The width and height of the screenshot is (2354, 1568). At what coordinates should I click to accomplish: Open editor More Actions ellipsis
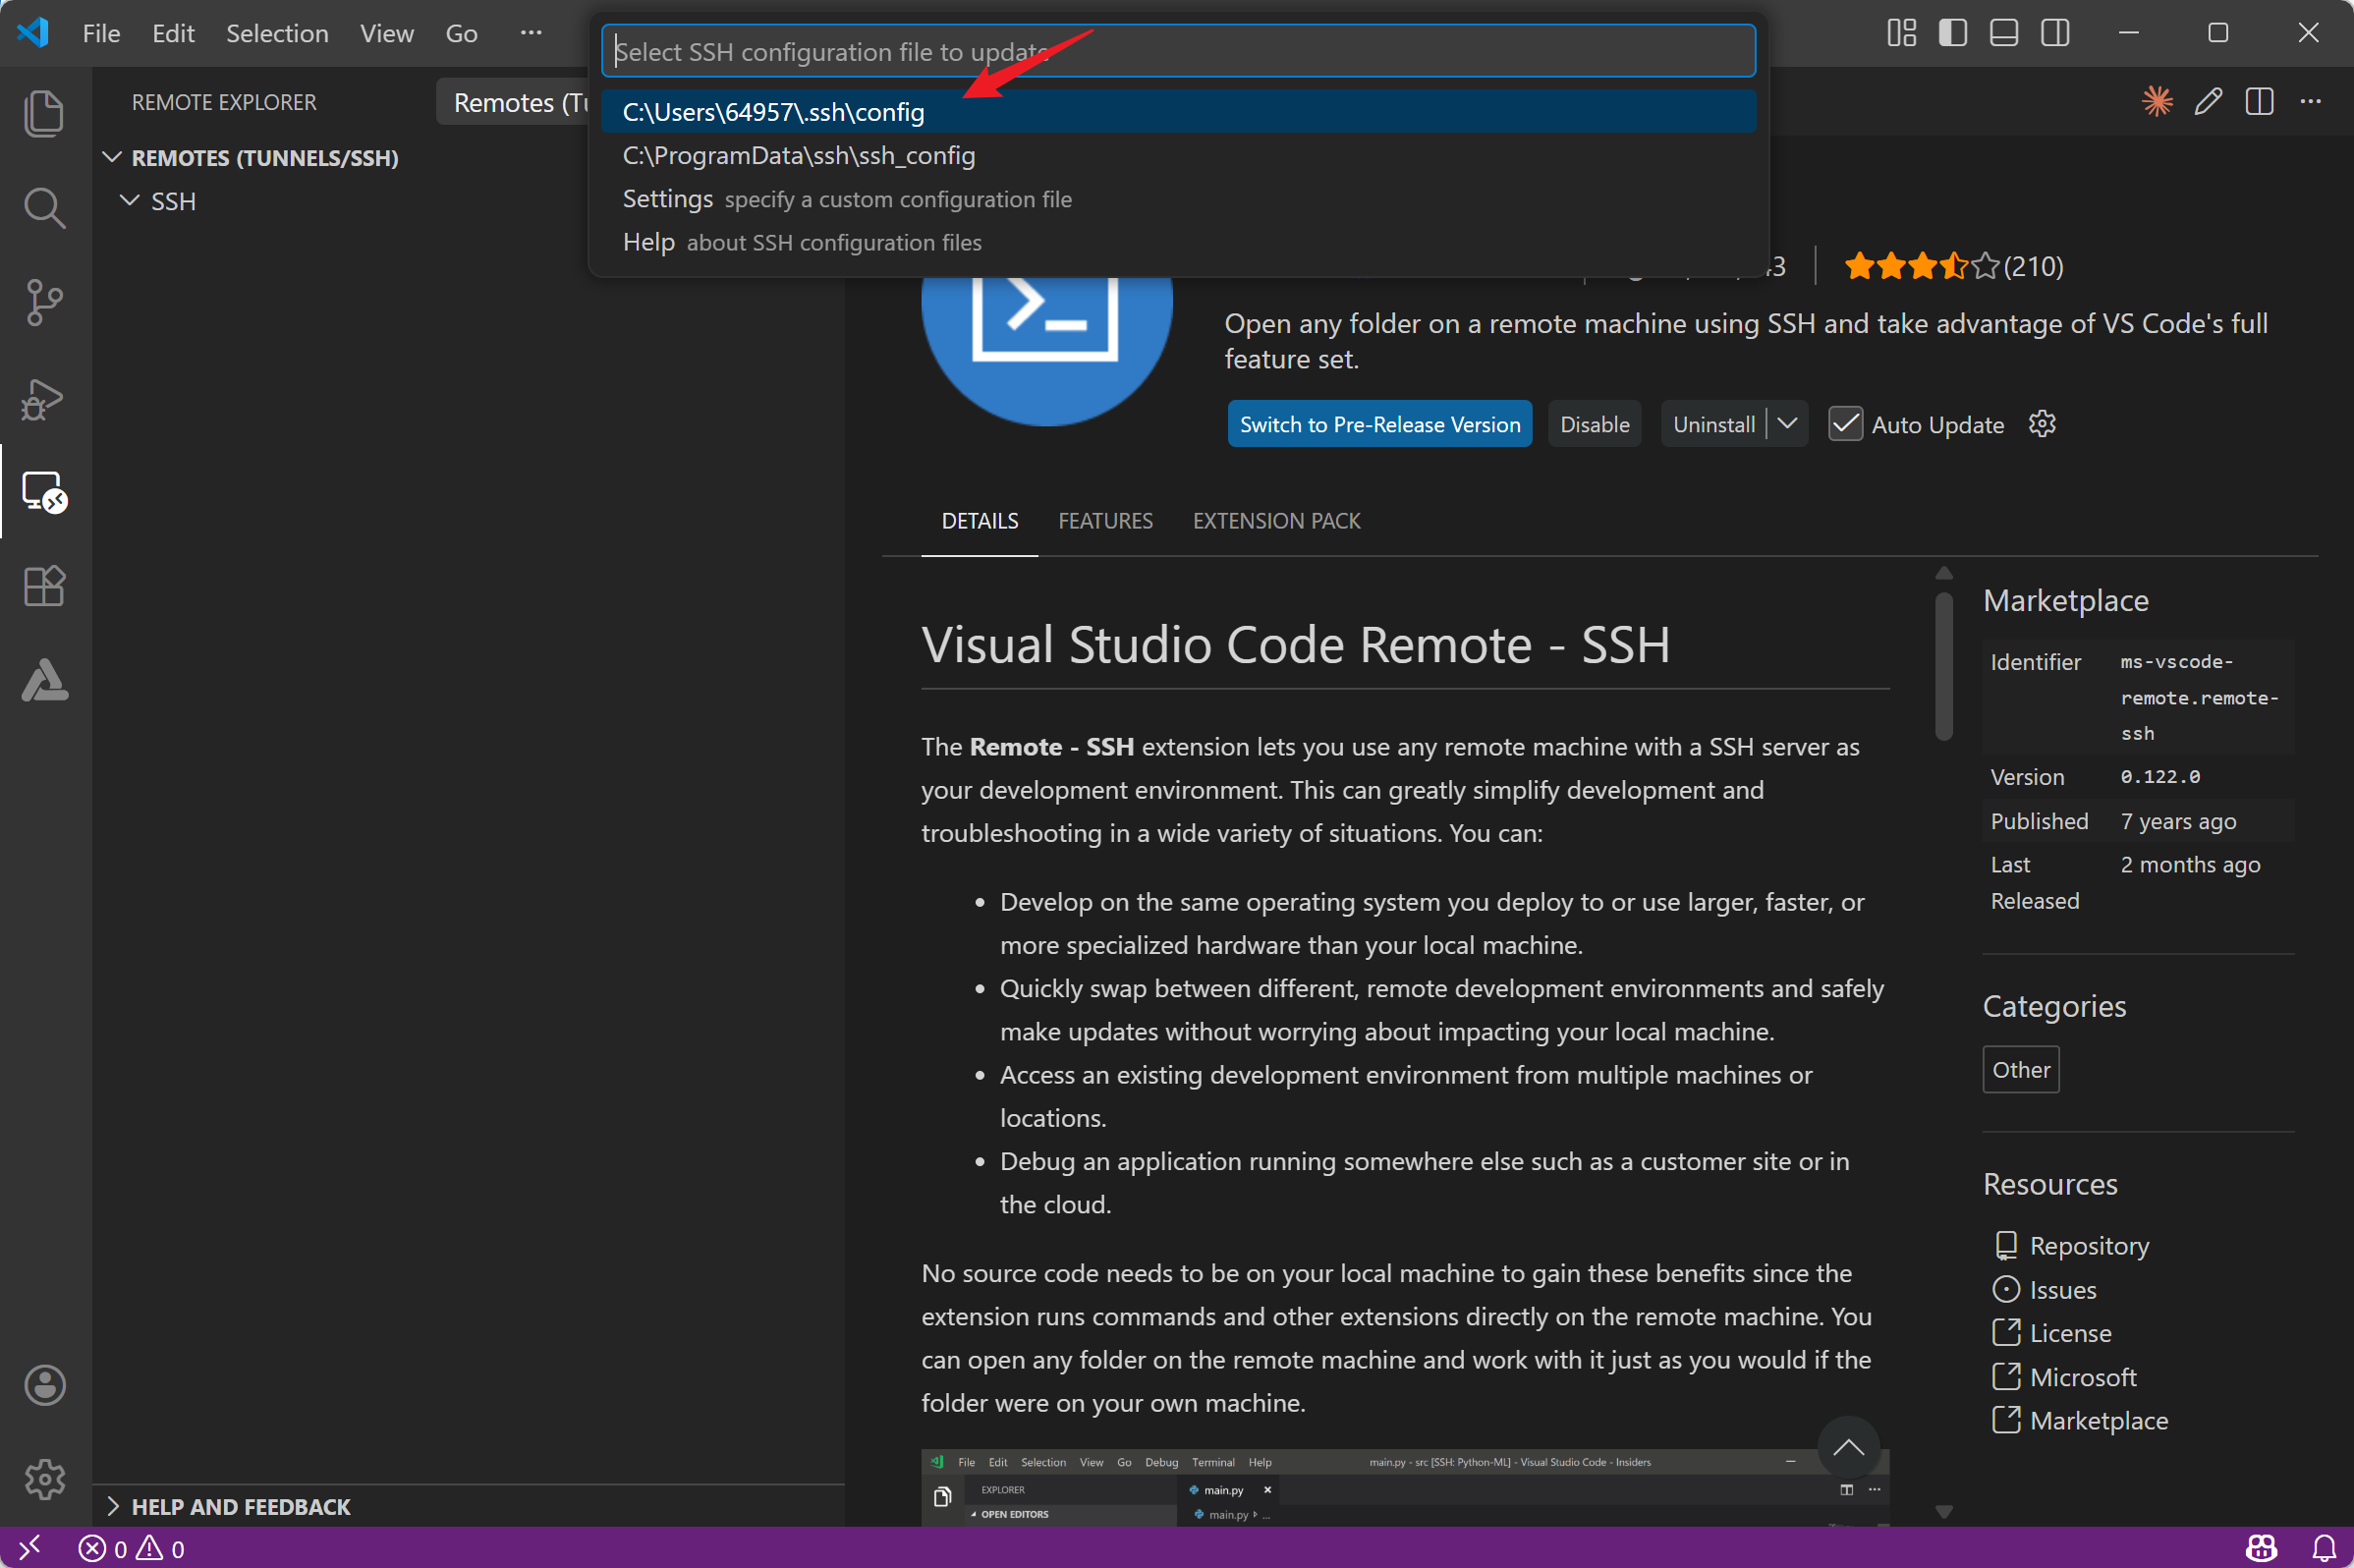pos(2310,101)
